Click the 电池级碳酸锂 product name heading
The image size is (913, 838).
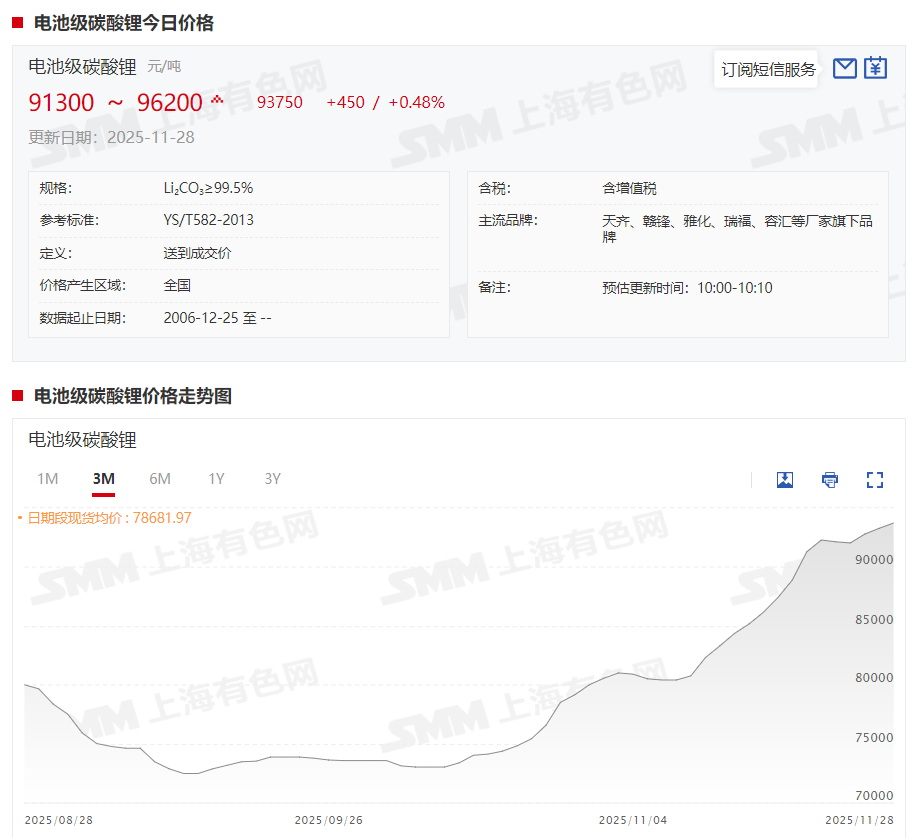tap(82, 67)
